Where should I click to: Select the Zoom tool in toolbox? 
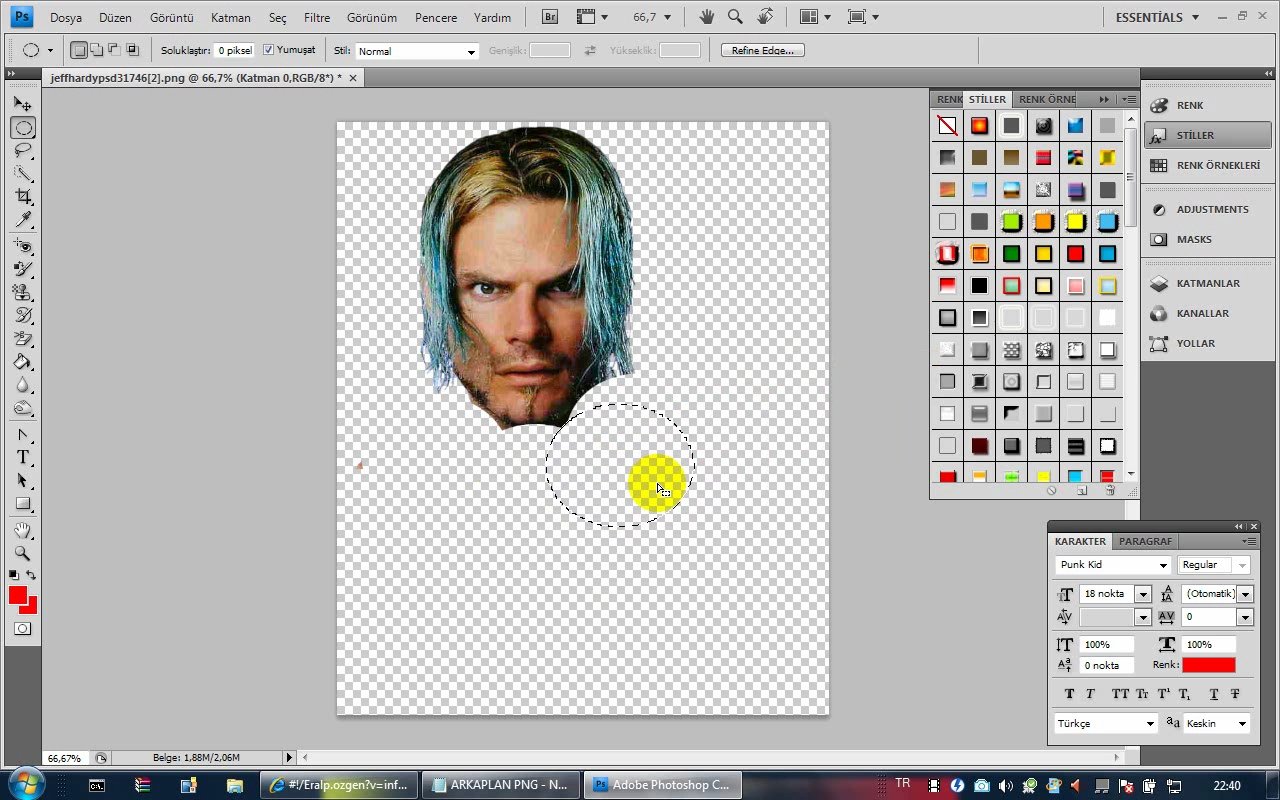[x=23, y=553]
